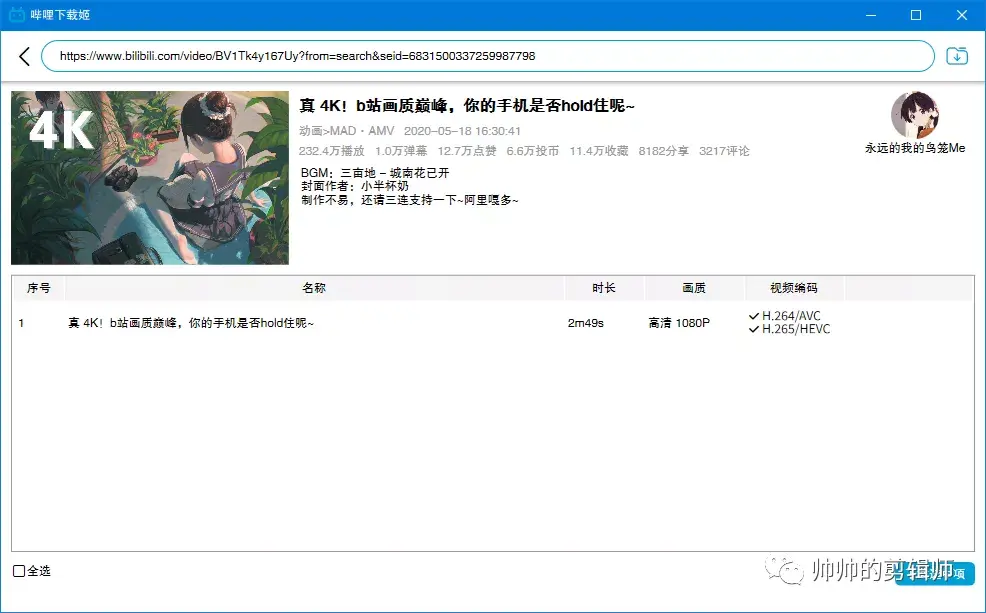Screen dimensions: 986x613
Task: Click the back navigation arrow
Action: (x=24, y=56)
